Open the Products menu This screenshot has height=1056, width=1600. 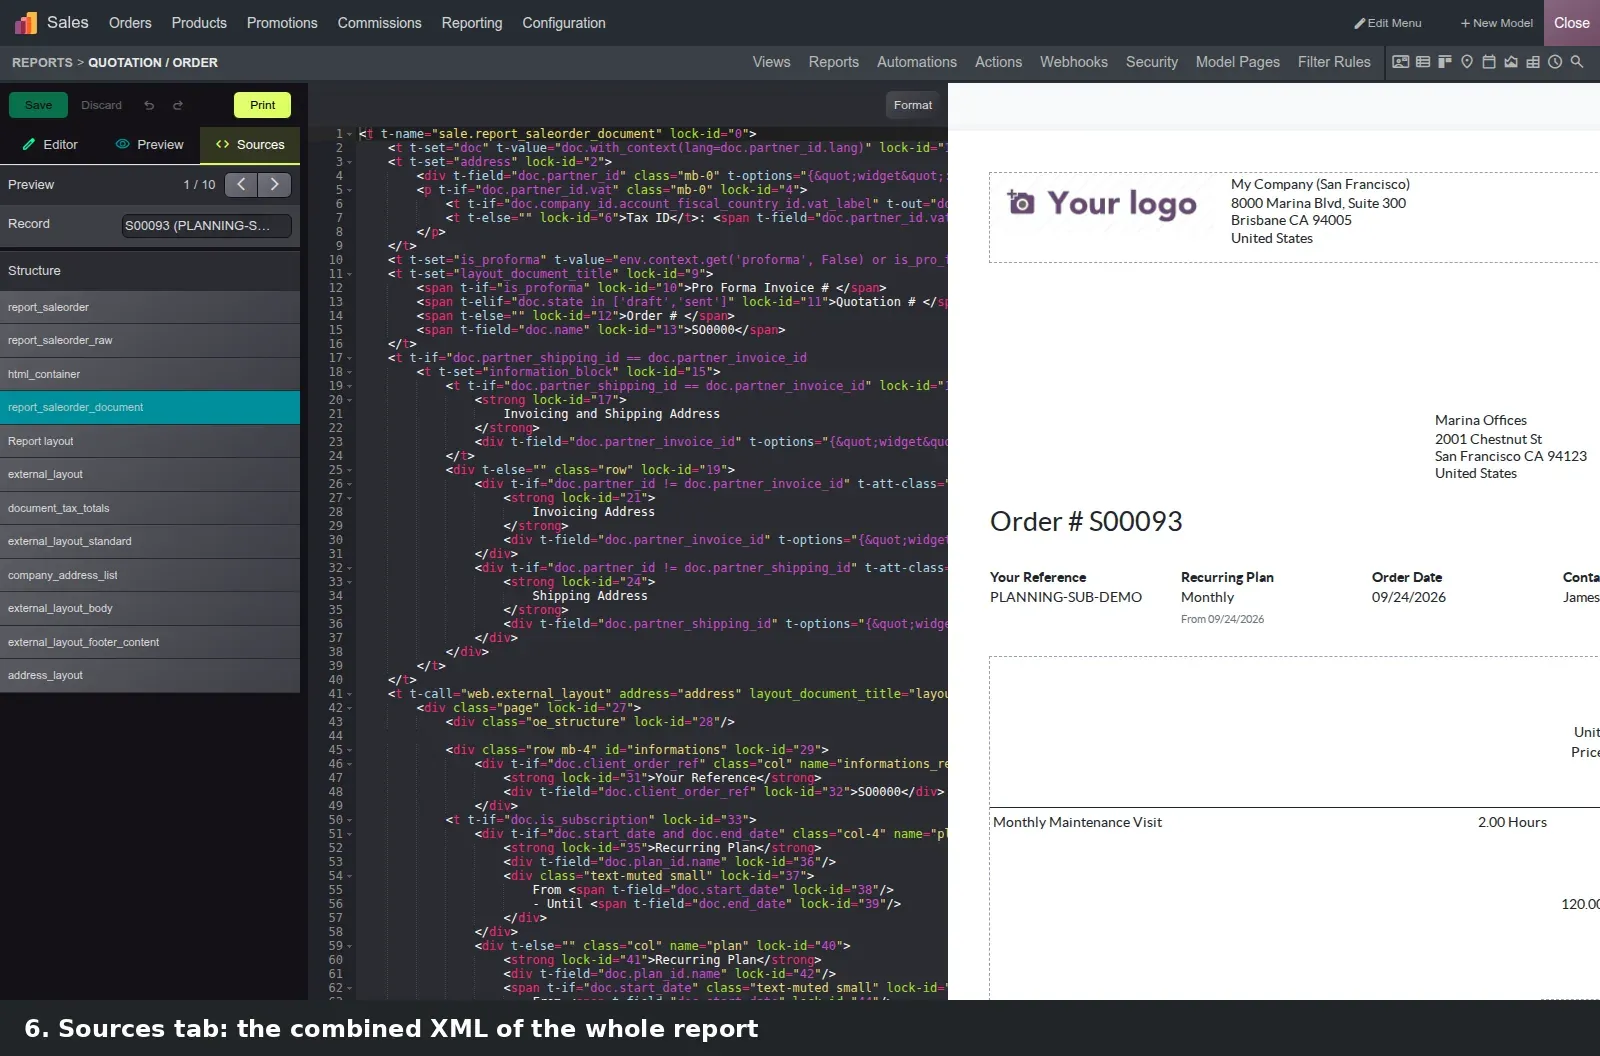(199, 23)
